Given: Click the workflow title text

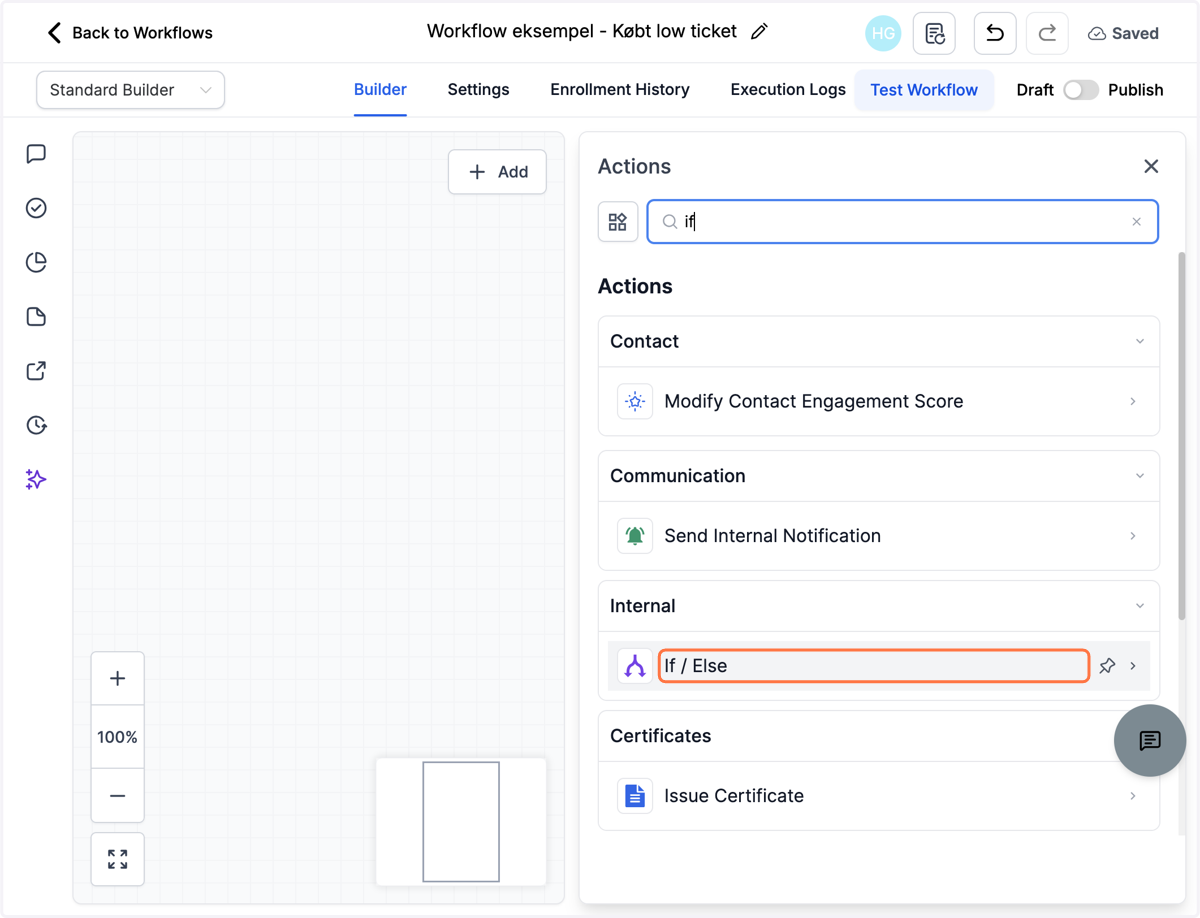Looking at the screenshot, I should pyautogui.click(x=582, y=32).
